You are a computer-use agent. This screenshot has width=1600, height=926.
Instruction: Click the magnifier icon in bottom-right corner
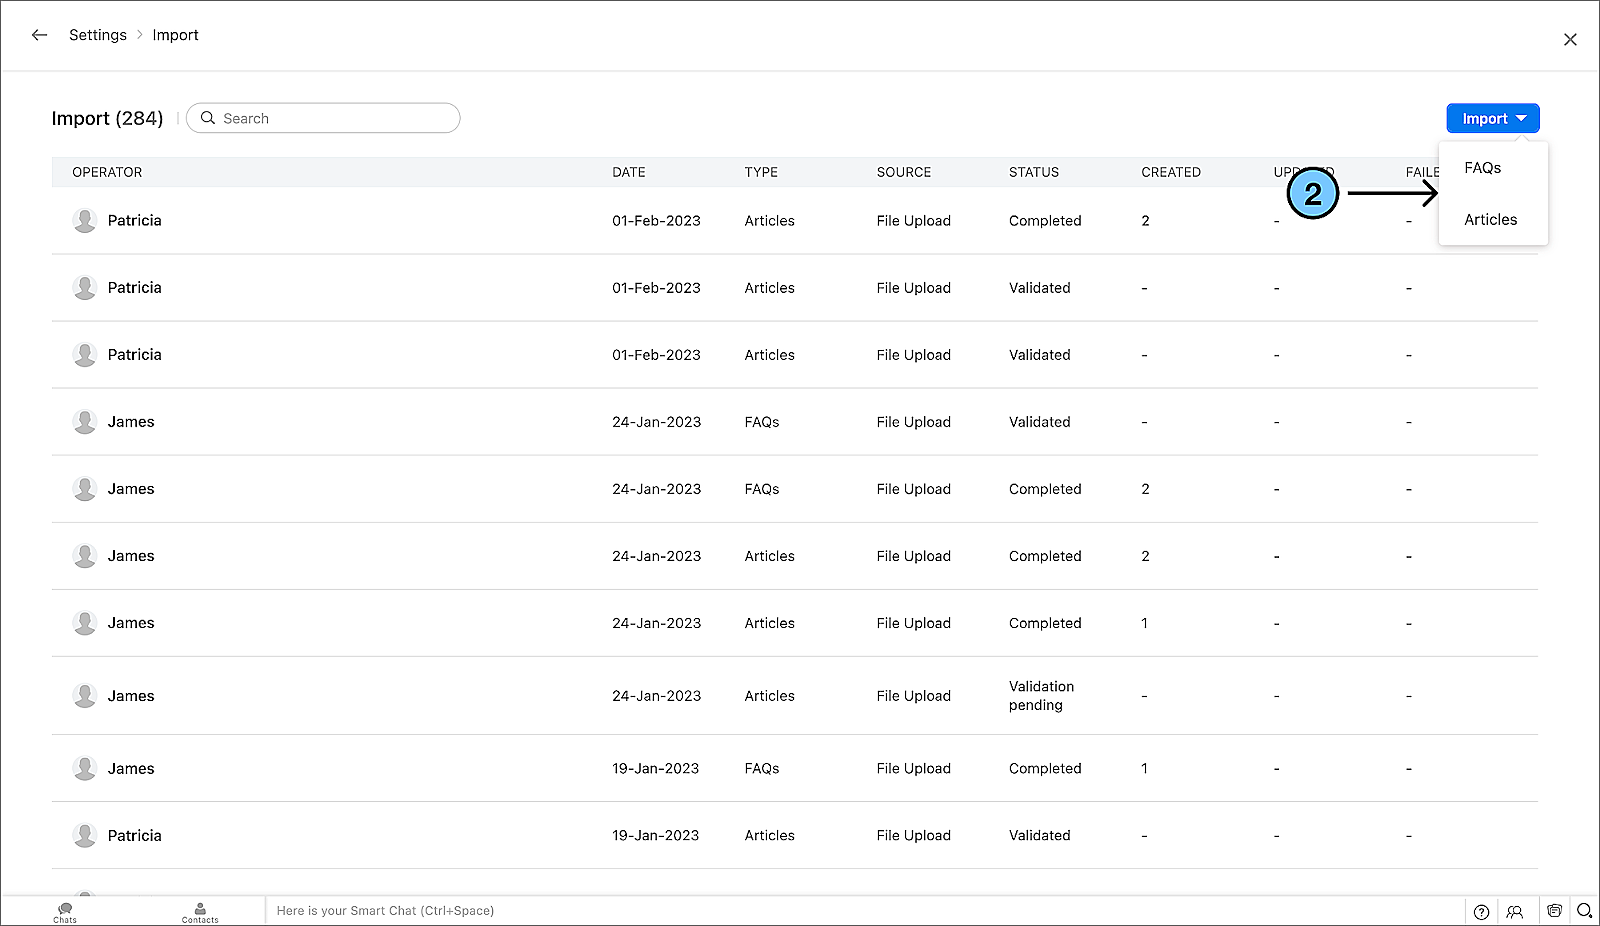coord(1584,910)
